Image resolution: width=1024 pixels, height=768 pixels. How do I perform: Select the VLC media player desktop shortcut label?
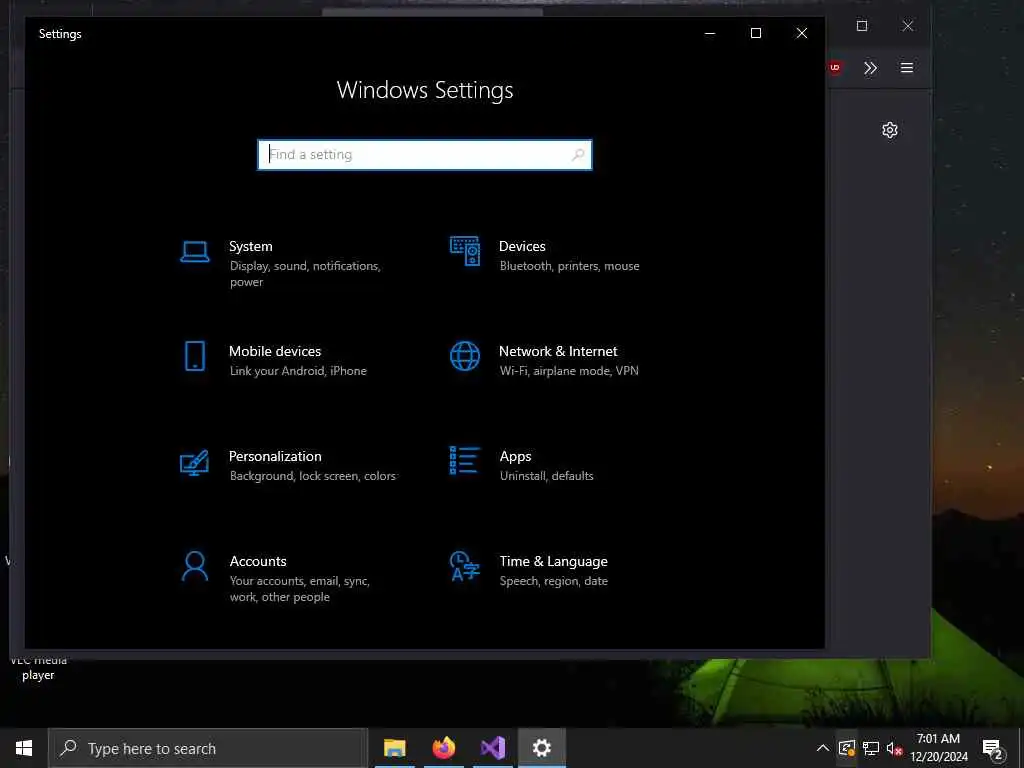[x=38, y=667]
